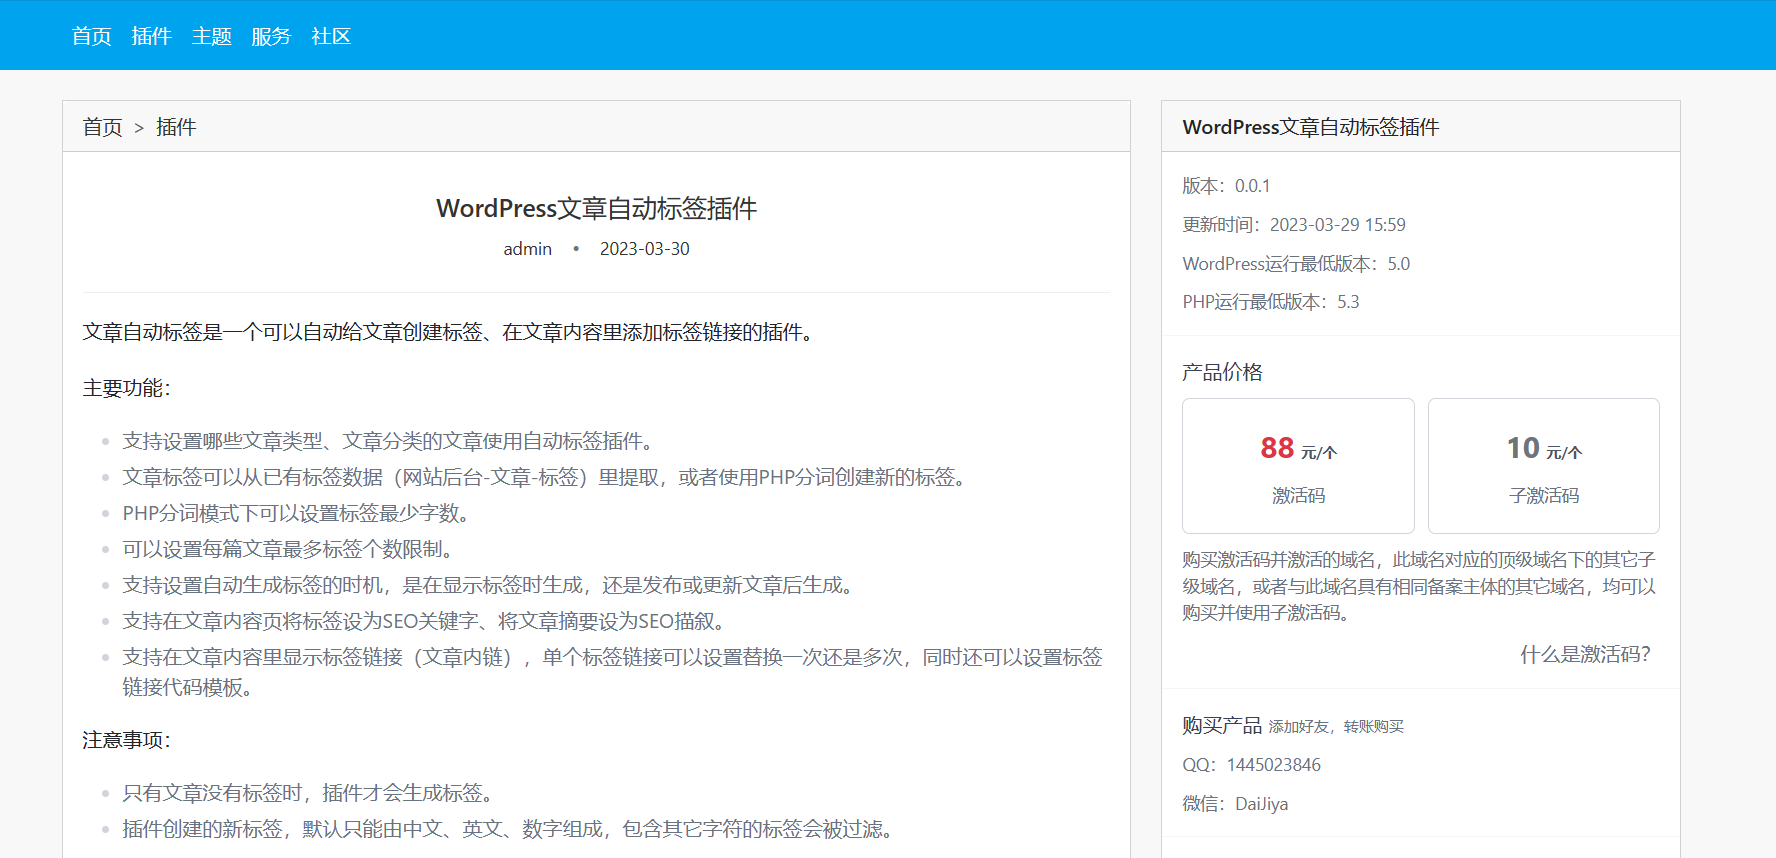Click the bullet about 文章内链 tag links
1776x858 pixels.
[x=612, y=672]
